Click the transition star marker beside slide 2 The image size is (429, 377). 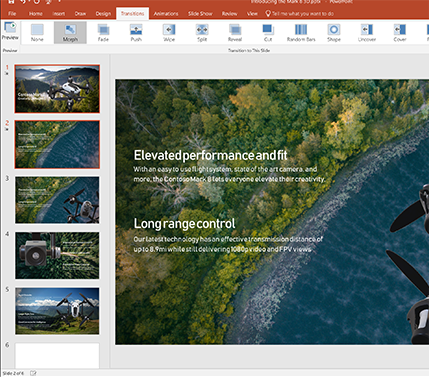(x=7, y=129)
